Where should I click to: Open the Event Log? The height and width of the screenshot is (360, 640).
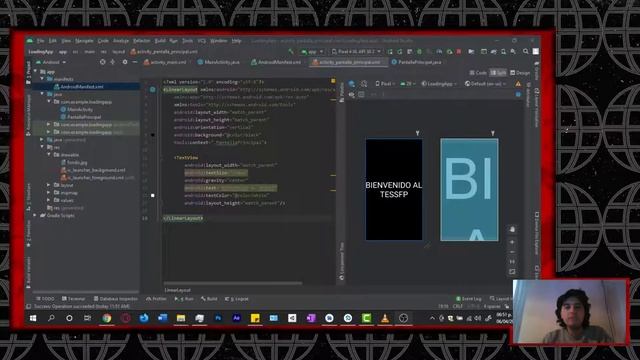469,299
